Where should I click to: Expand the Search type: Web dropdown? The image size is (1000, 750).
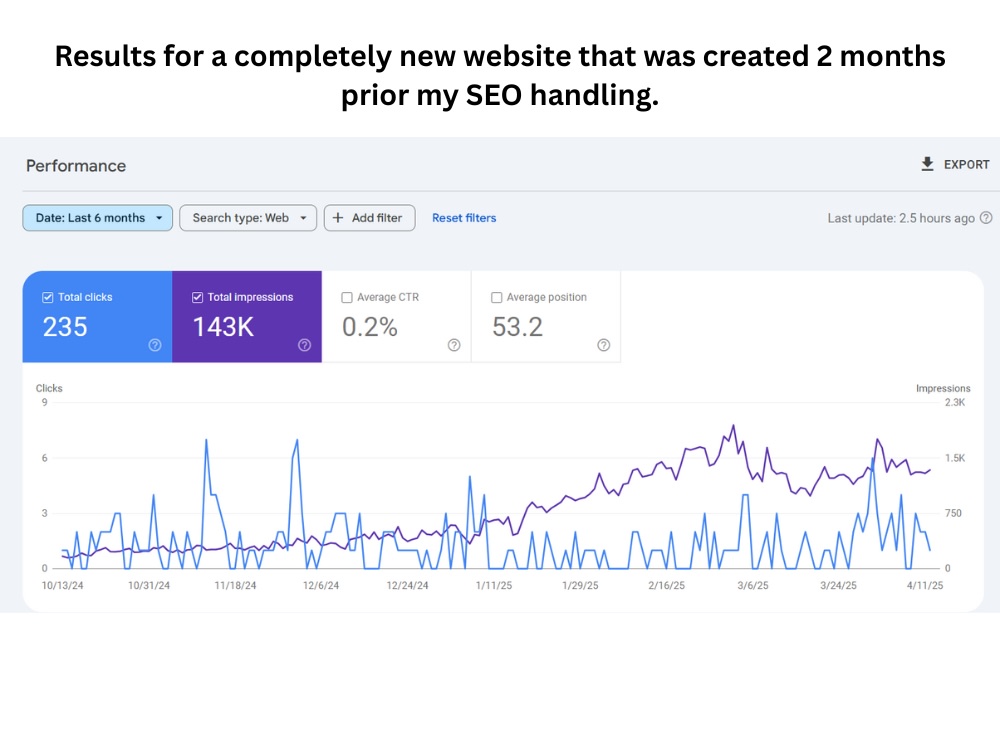(x=248, y=217)
